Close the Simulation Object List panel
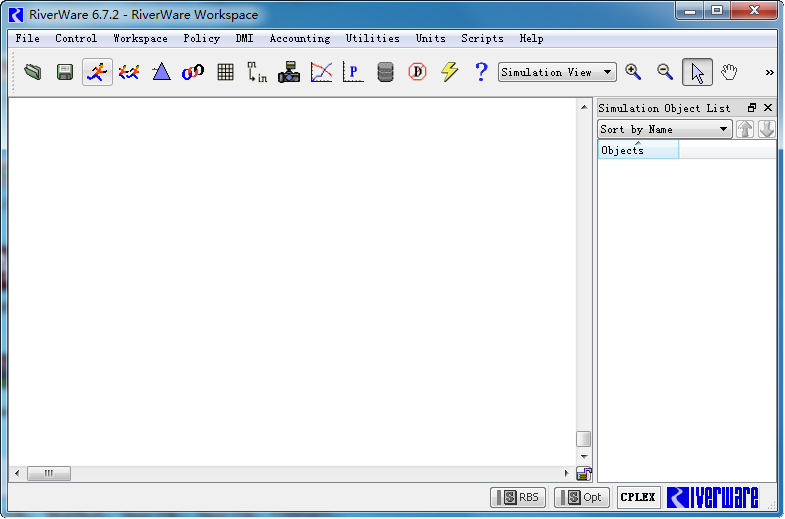The height and width of the screenshot is (519, 785). [x=768, y=108]
